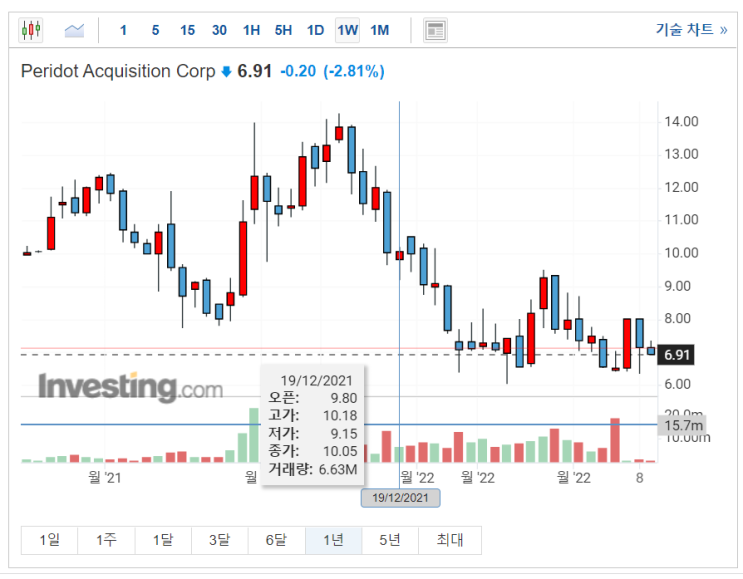The width and height of the screenshot is (743, 579).
Task: Click the 8 label on time axis
Action: pos(640,478)
